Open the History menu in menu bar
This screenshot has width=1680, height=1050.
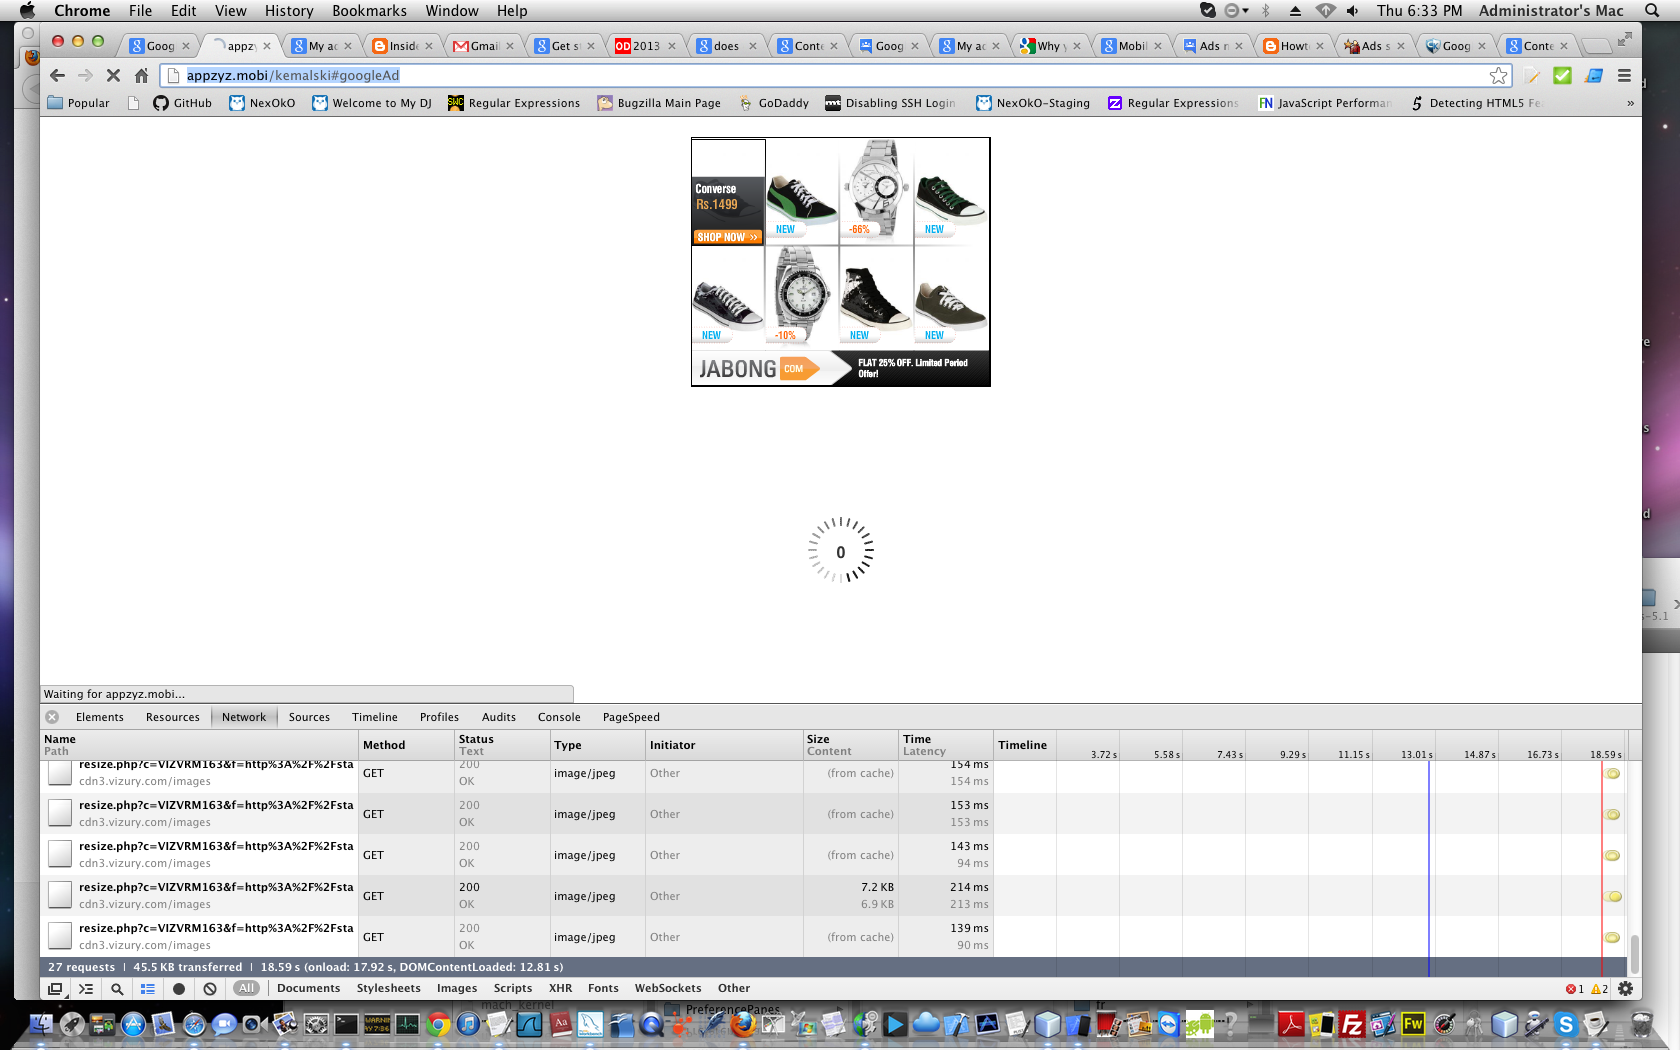(289, 11)
